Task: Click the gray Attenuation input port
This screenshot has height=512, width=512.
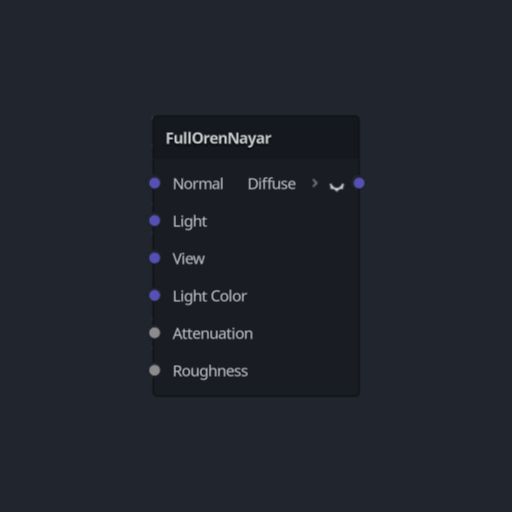Action: point(155,333)
